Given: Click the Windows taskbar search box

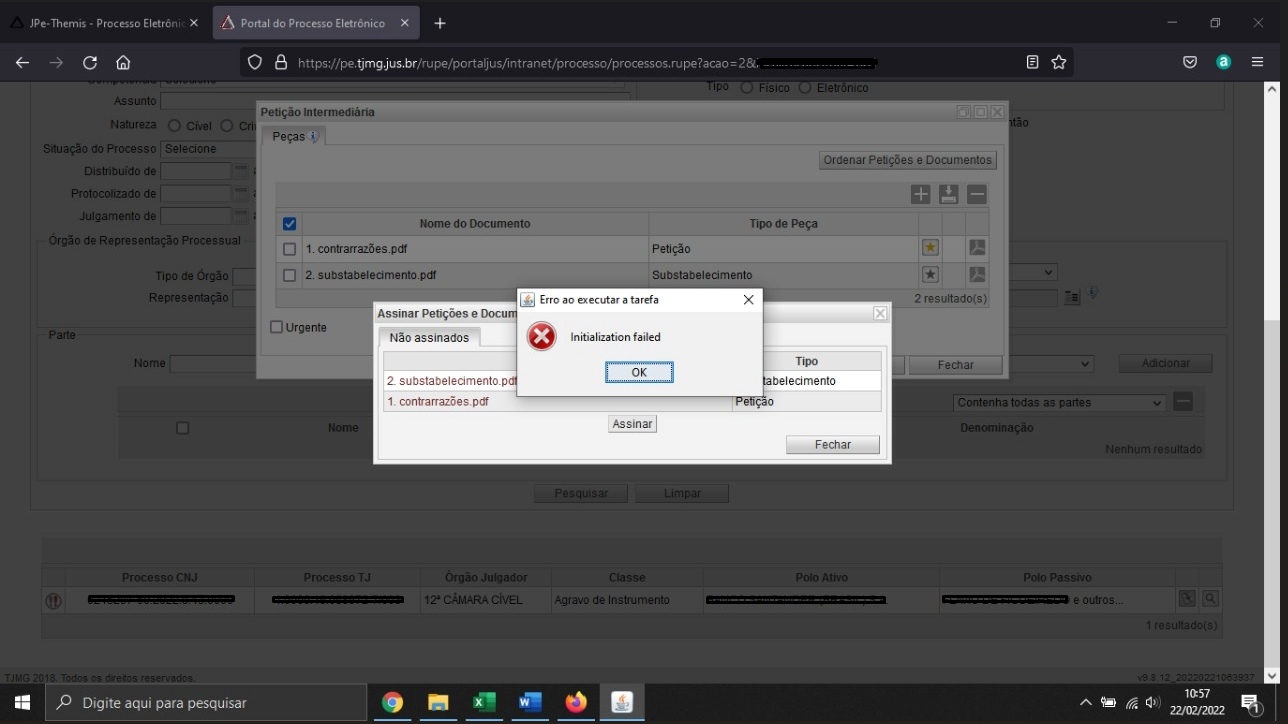Looking at the screenshot, I should click(208, 703).
